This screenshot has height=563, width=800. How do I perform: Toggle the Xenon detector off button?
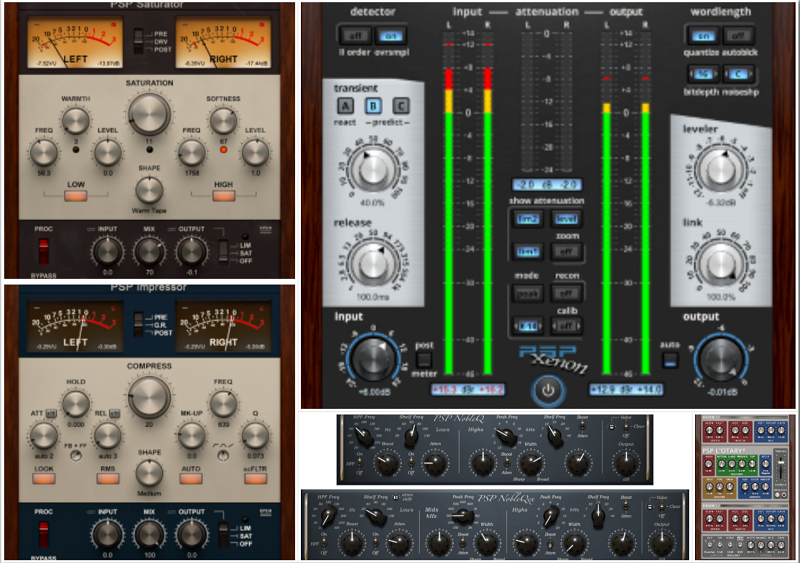(x=355, y=36)
